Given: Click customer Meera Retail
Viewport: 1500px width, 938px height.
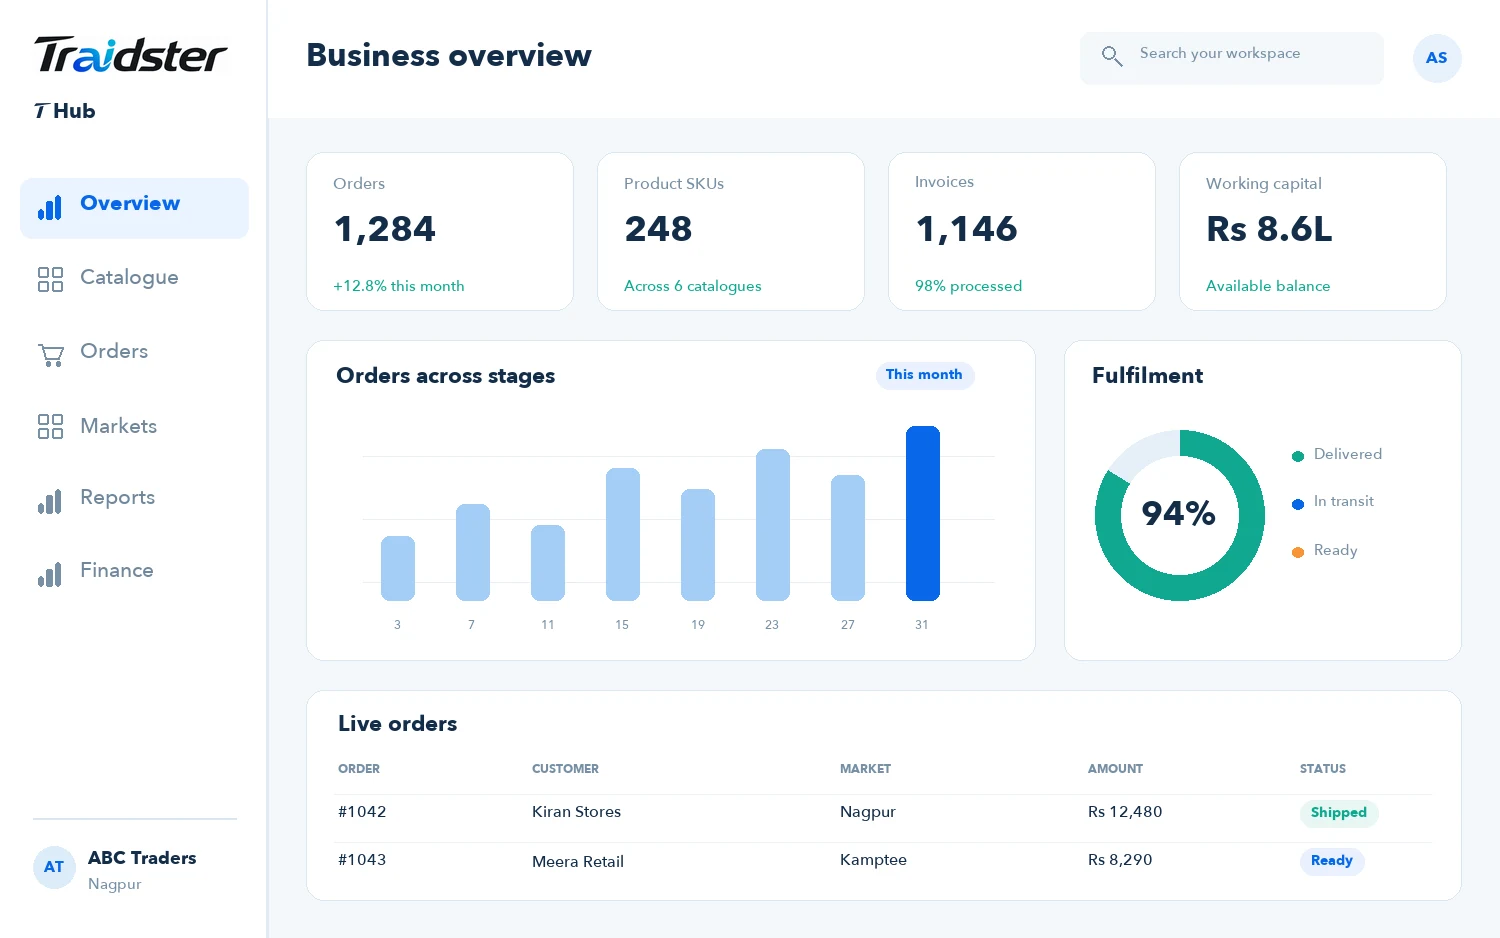Looking at the screenshot, I should point(578,862).
